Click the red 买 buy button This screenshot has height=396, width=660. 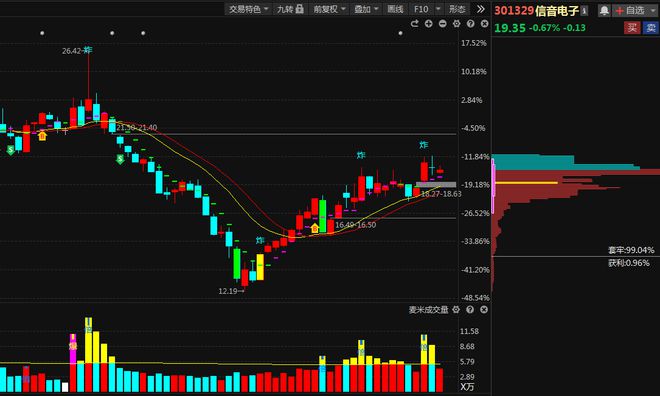coord(632,28)
